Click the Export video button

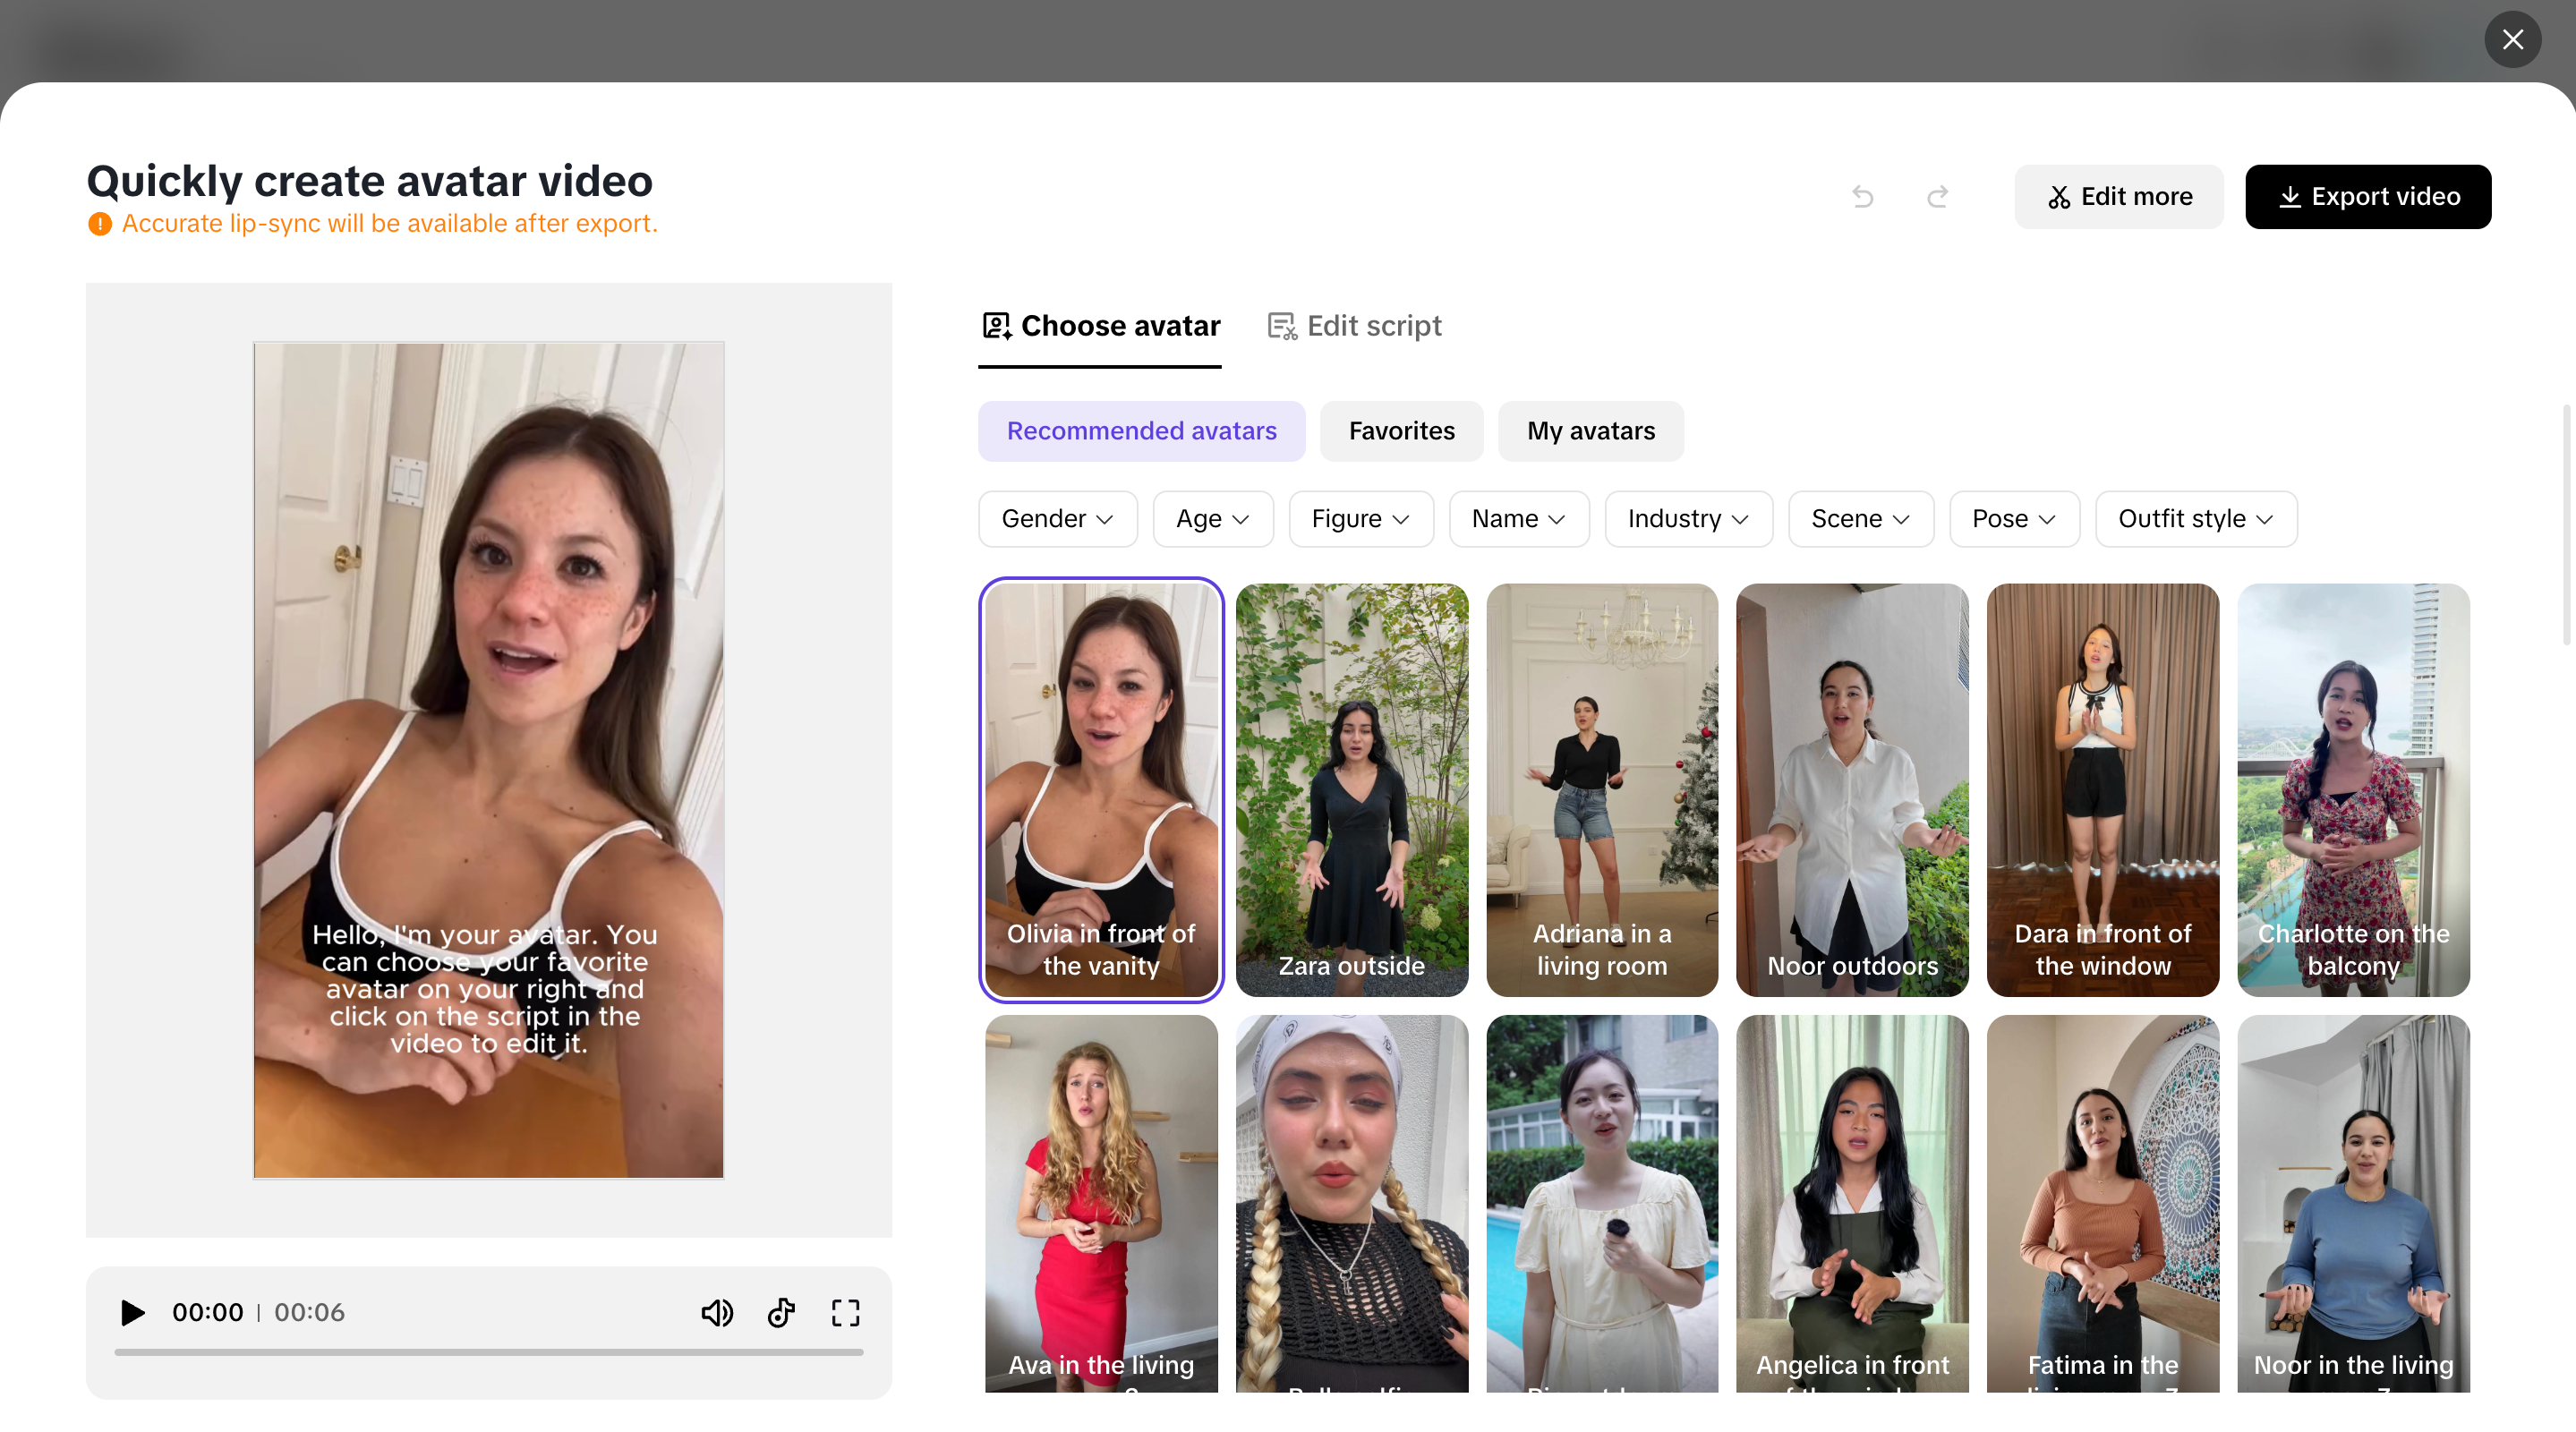click(x=2367, y=196)
